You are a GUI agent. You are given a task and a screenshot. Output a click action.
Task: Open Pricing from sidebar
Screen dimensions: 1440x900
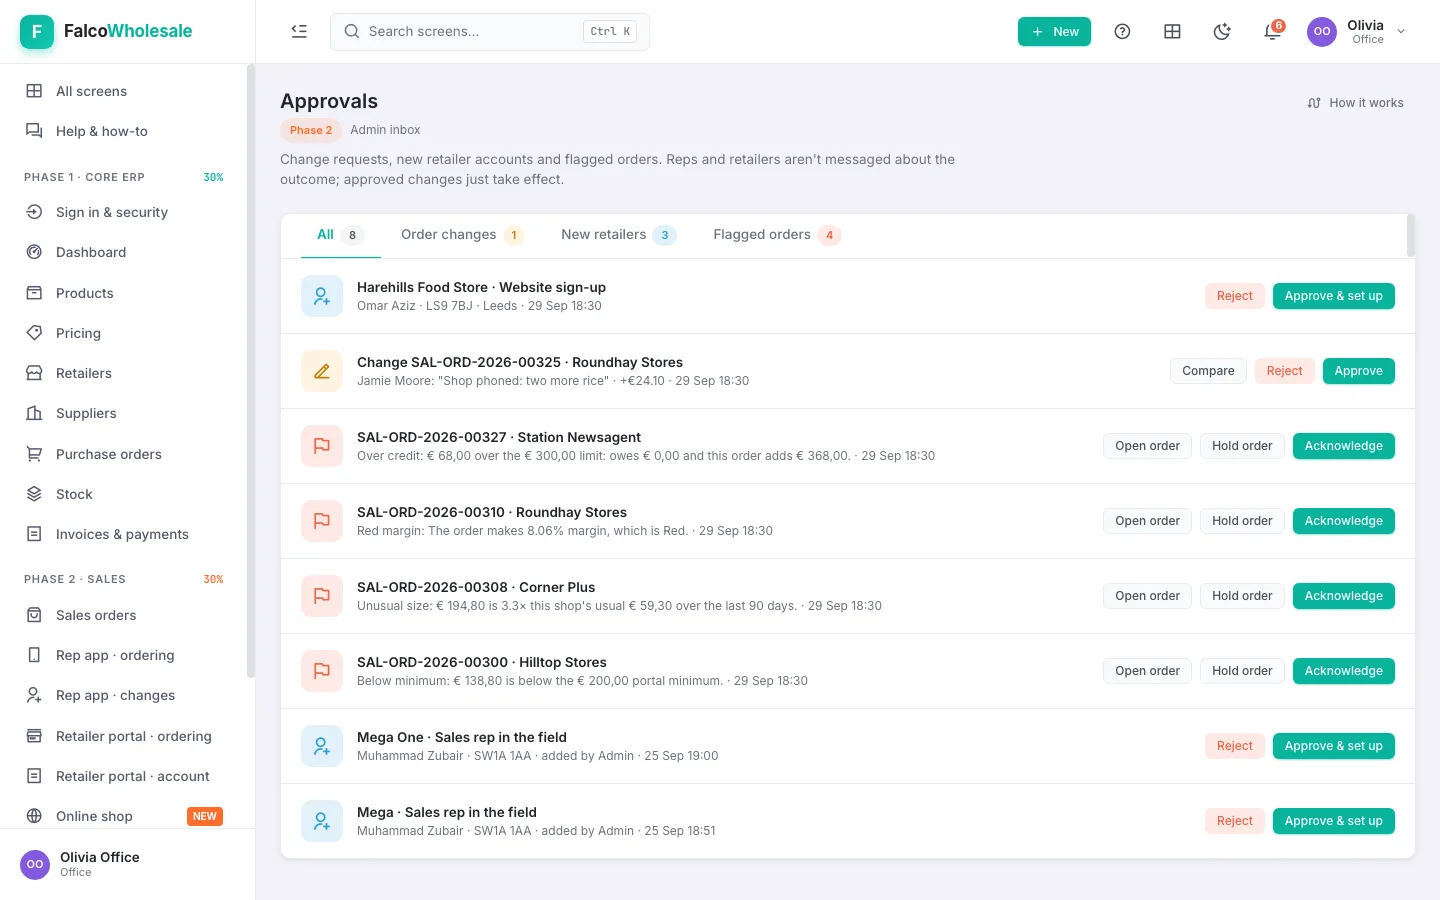coord(125,333)
